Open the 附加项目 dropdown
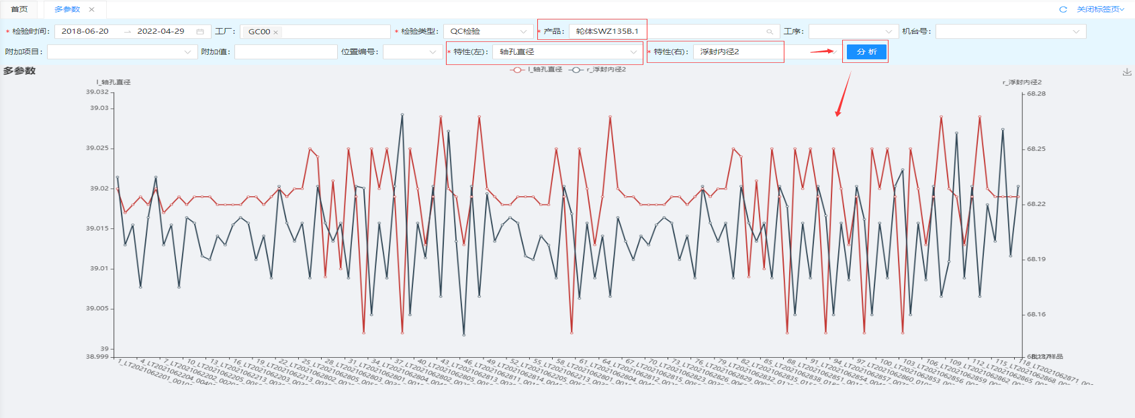The height and width of the screenshot is (418, 1135). click(x=121, y=52)
